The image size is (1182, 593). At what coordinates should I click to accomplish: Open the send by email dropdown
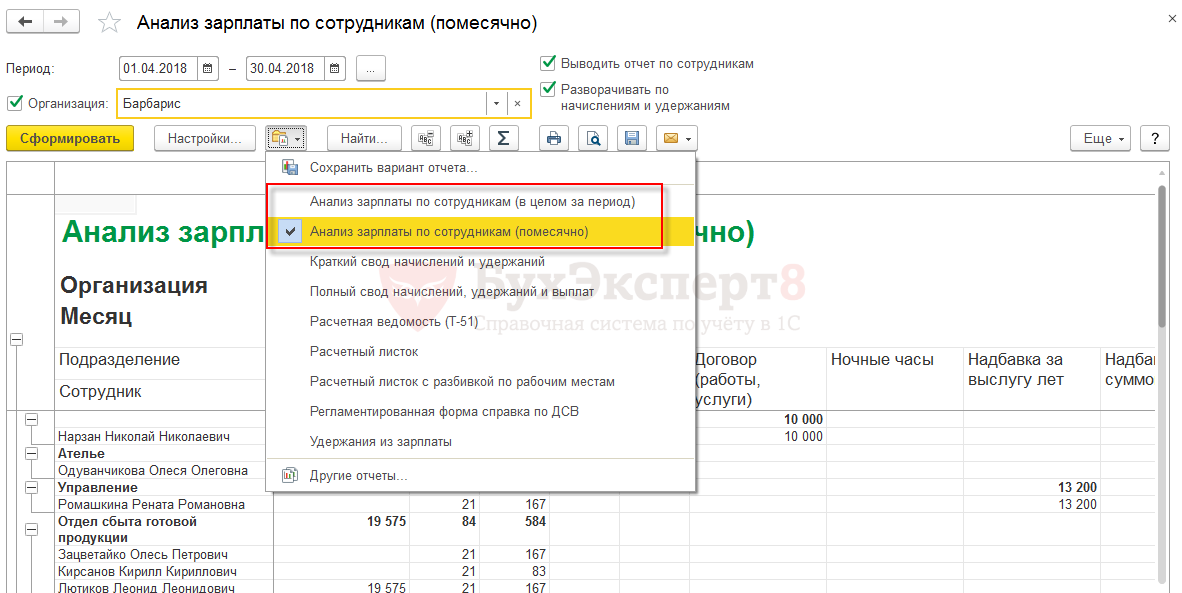(x=676, y=139)
